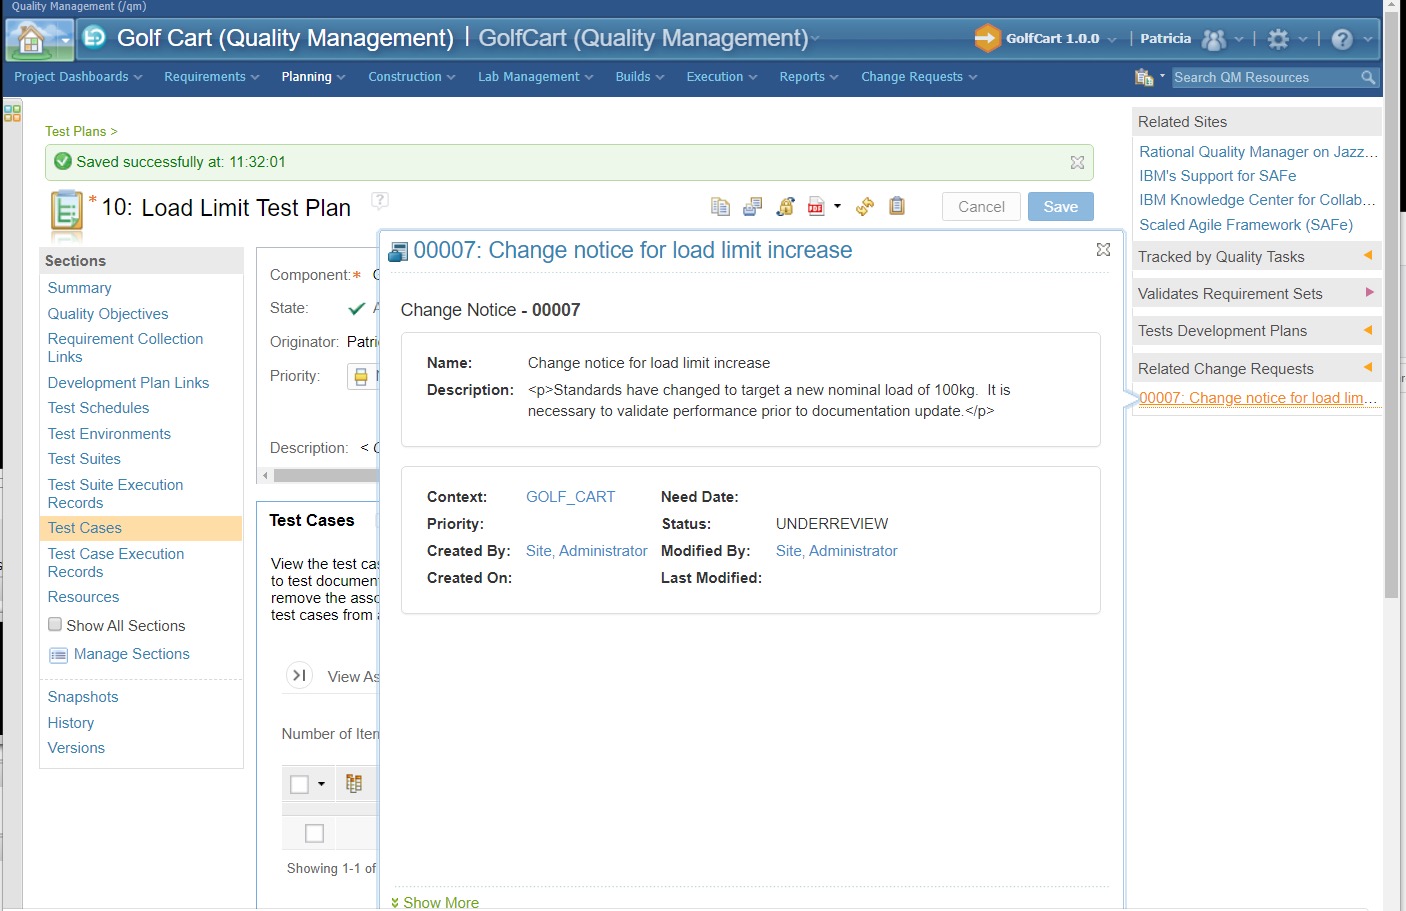The image size is (1406, 911).
Task: Click the Save button
Action: click(x=1061, y=206)
